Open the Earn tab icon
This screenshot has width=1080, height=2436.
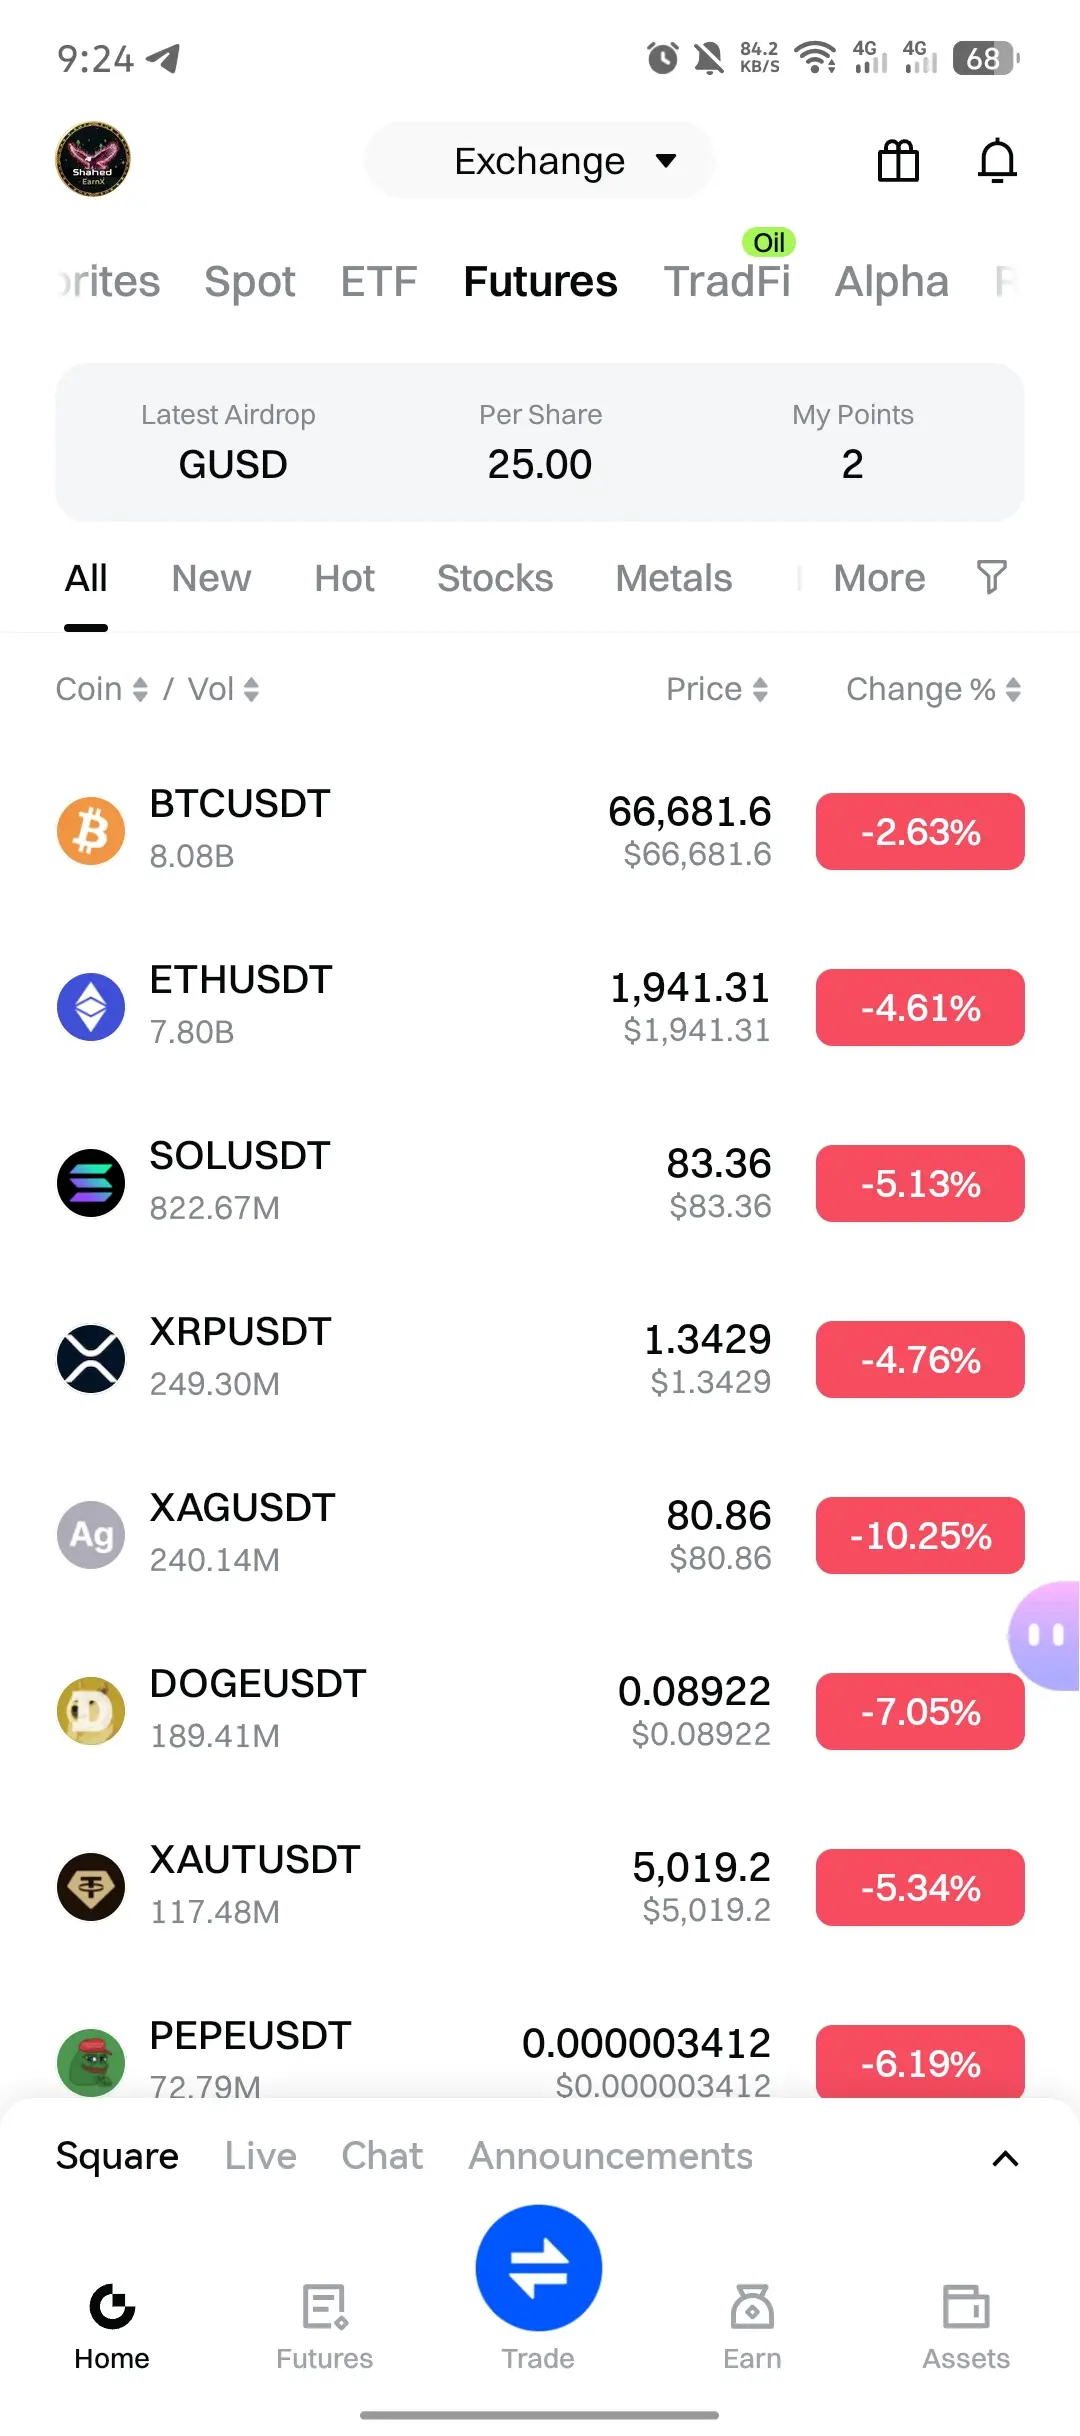click(752, 2307)
